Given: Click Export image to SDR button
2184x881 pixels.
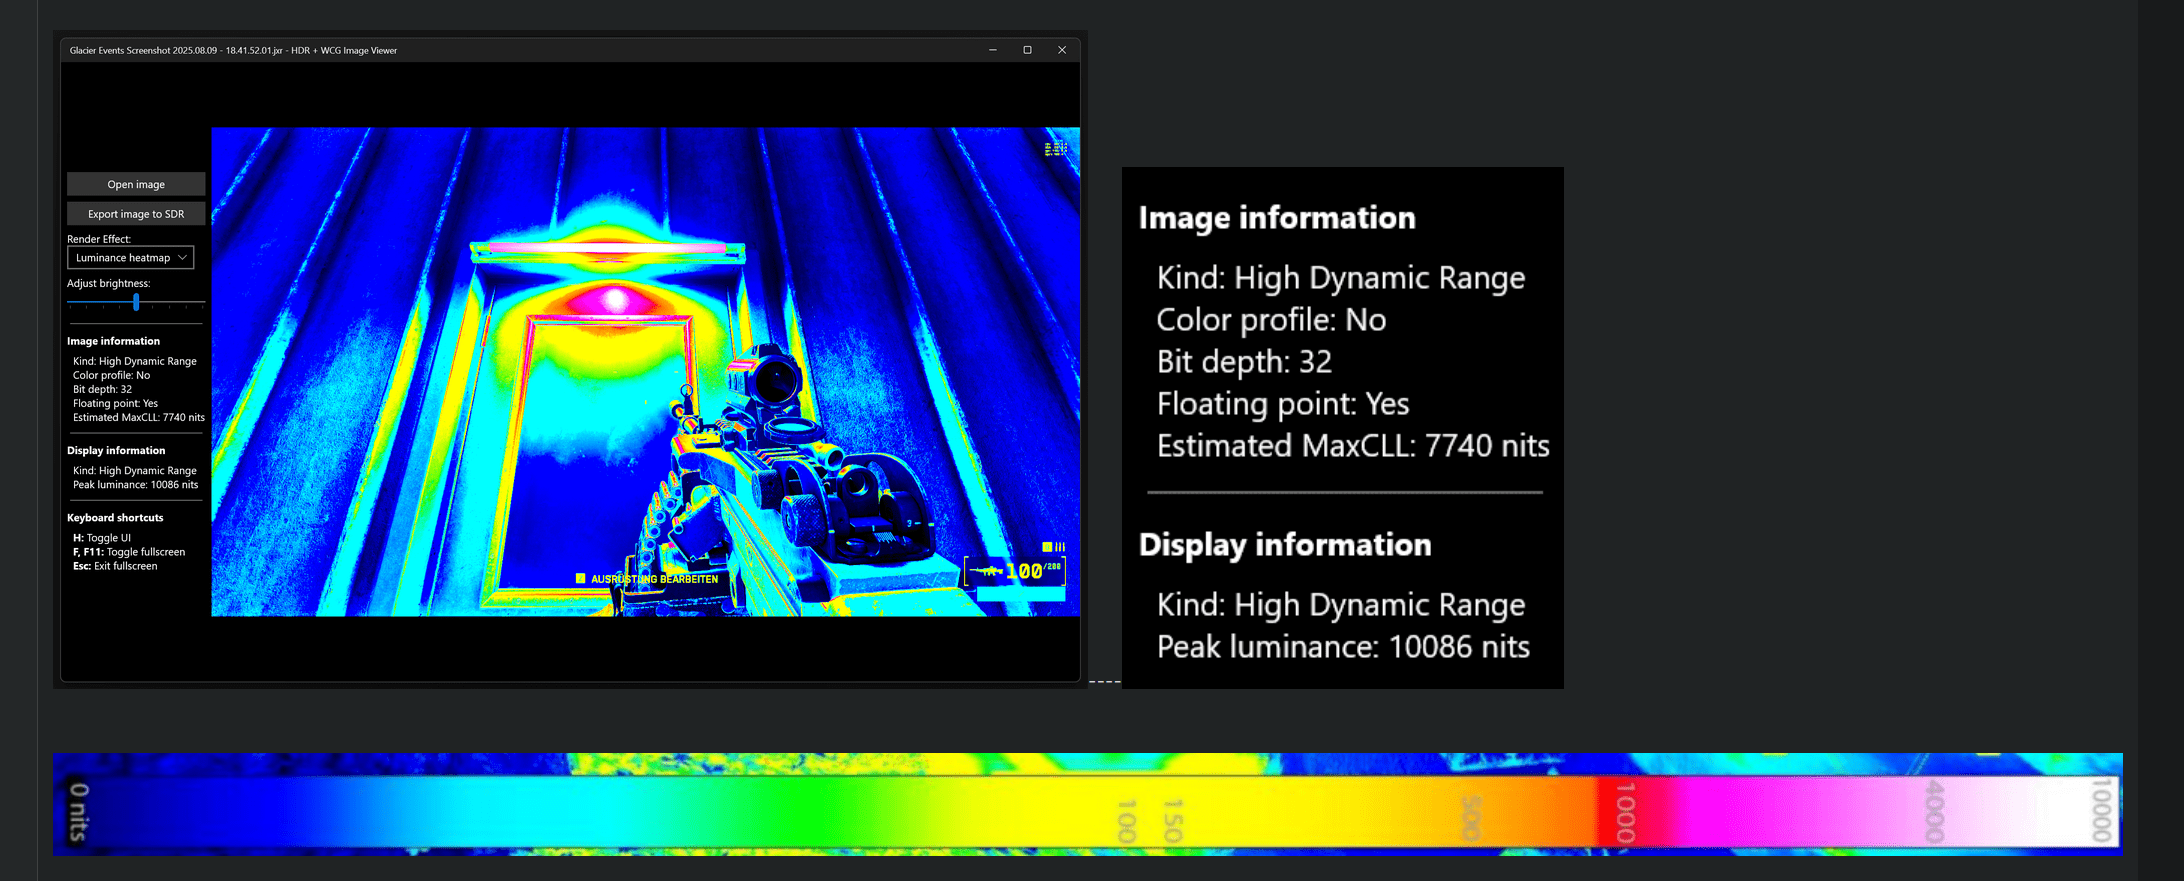Looking at the screenshot, I should (x=136, y=214).
